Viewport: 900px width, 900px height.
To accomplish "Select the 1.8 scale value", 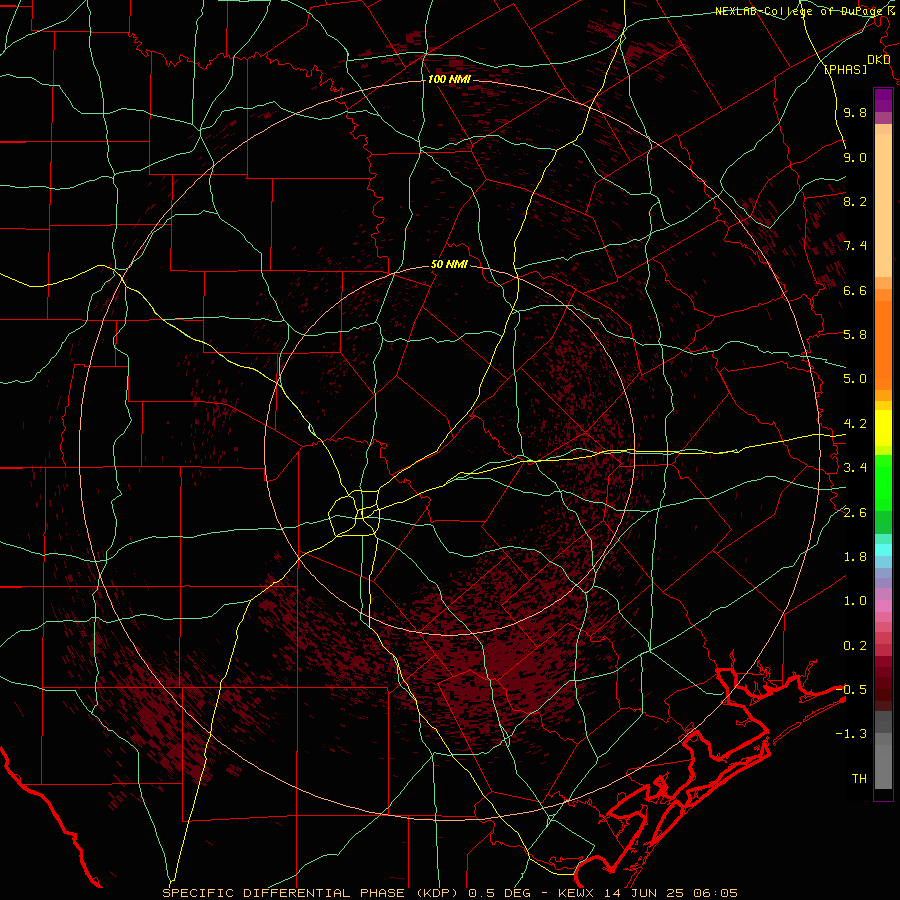I will click(855, 557).
